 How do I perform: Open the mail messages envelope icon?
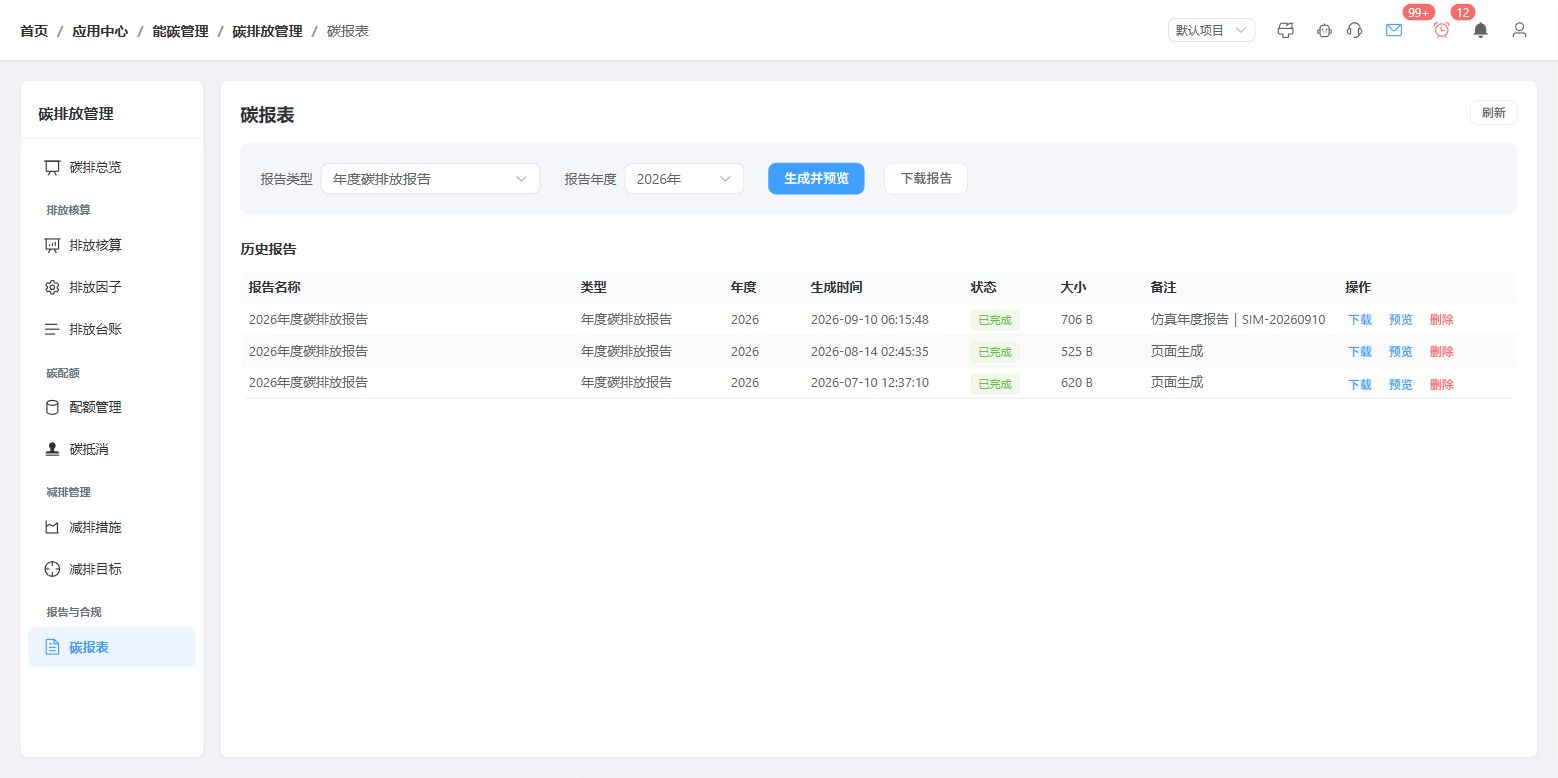click(1394, 30)
